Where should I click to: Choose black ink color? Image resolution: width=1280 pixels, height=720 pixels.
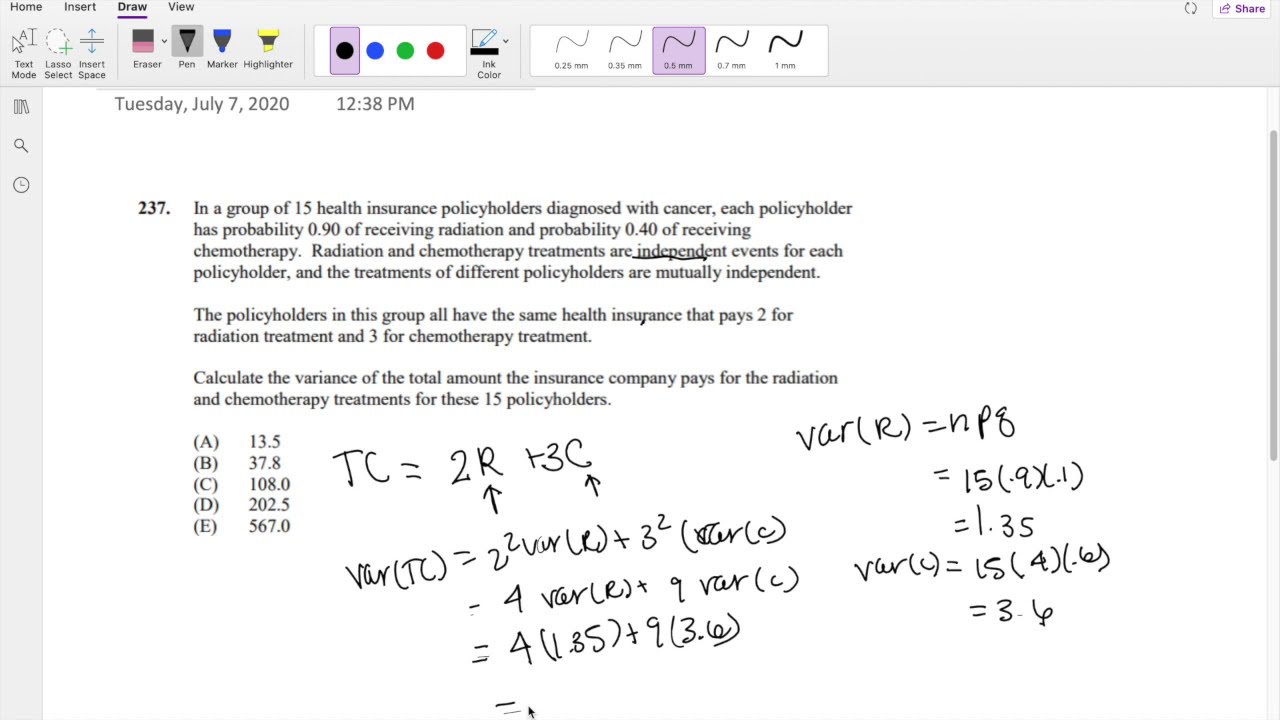(345, 51)
